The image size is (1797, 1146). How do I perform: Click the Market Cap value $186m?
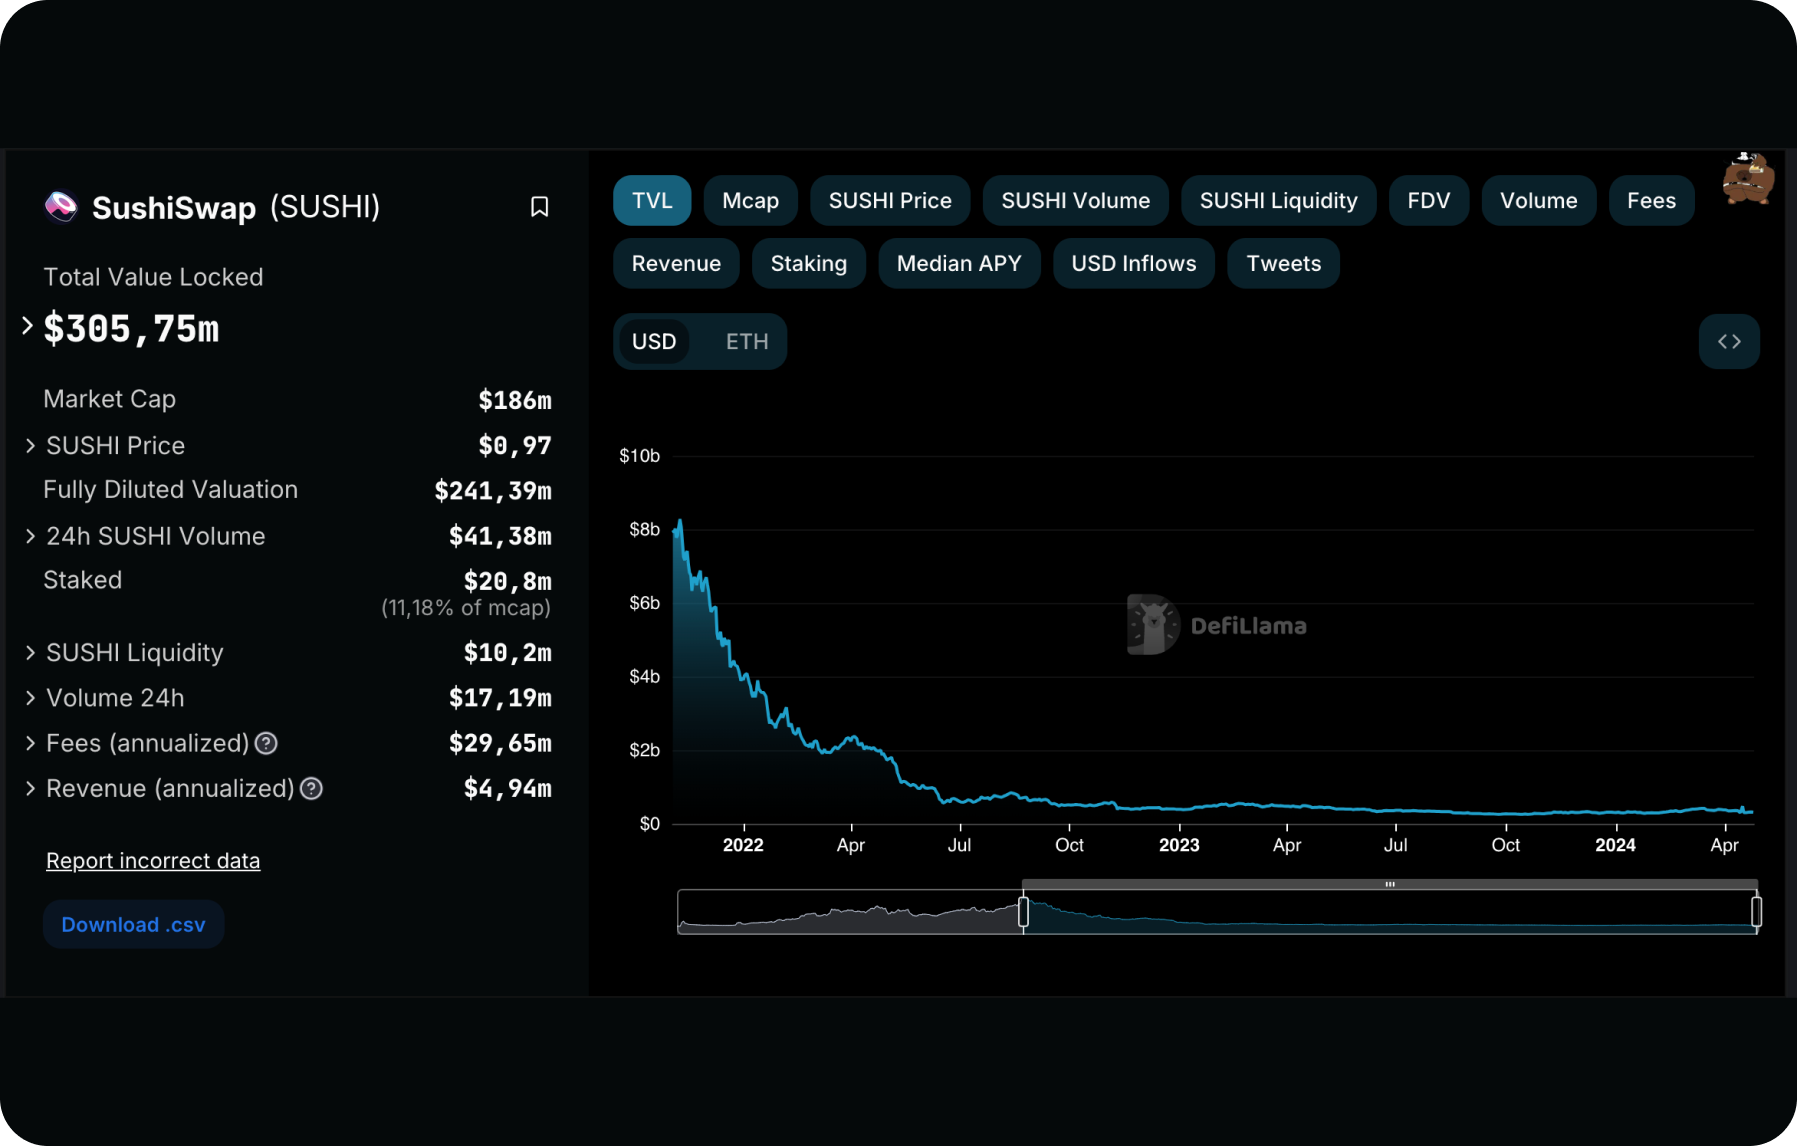point(515,400)
